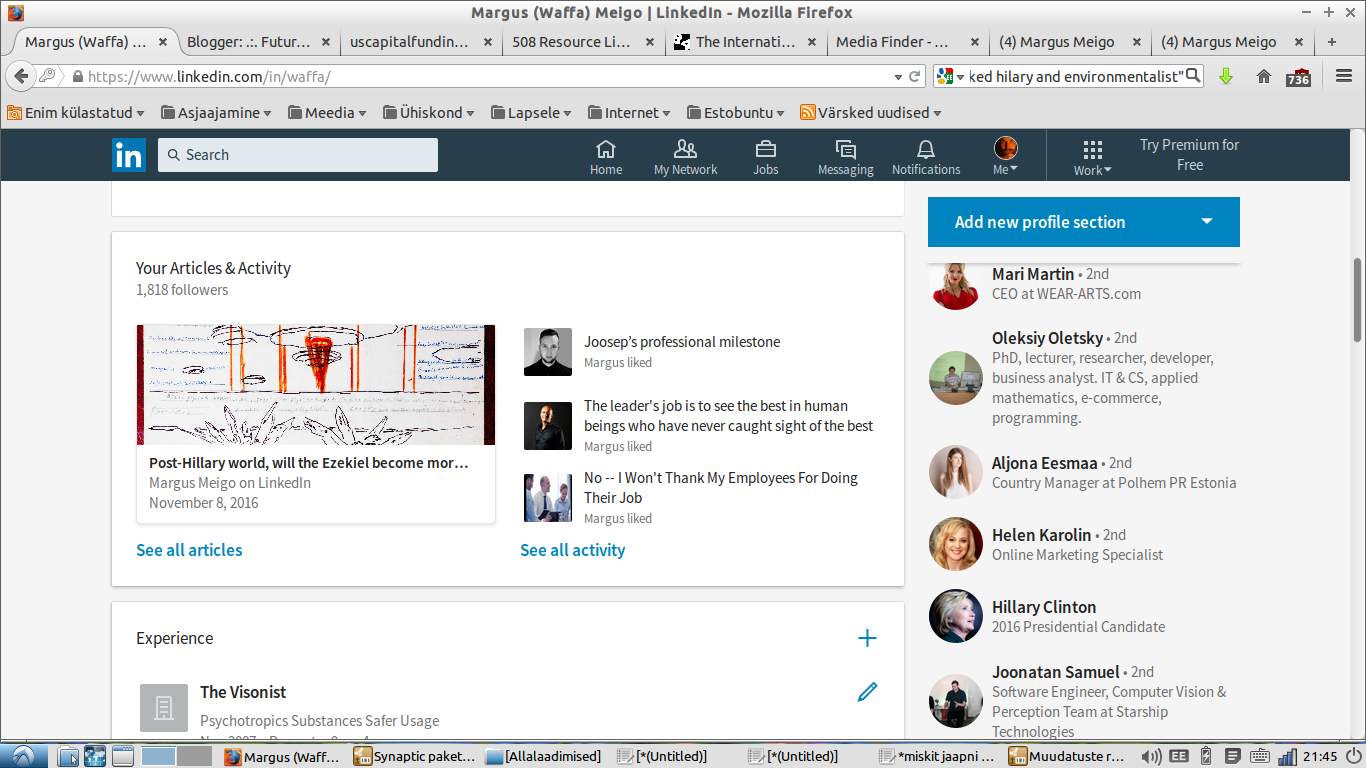Open Värsked uudised feed menu
This screenshot has height=768, width=1366.
coord(871,113)
